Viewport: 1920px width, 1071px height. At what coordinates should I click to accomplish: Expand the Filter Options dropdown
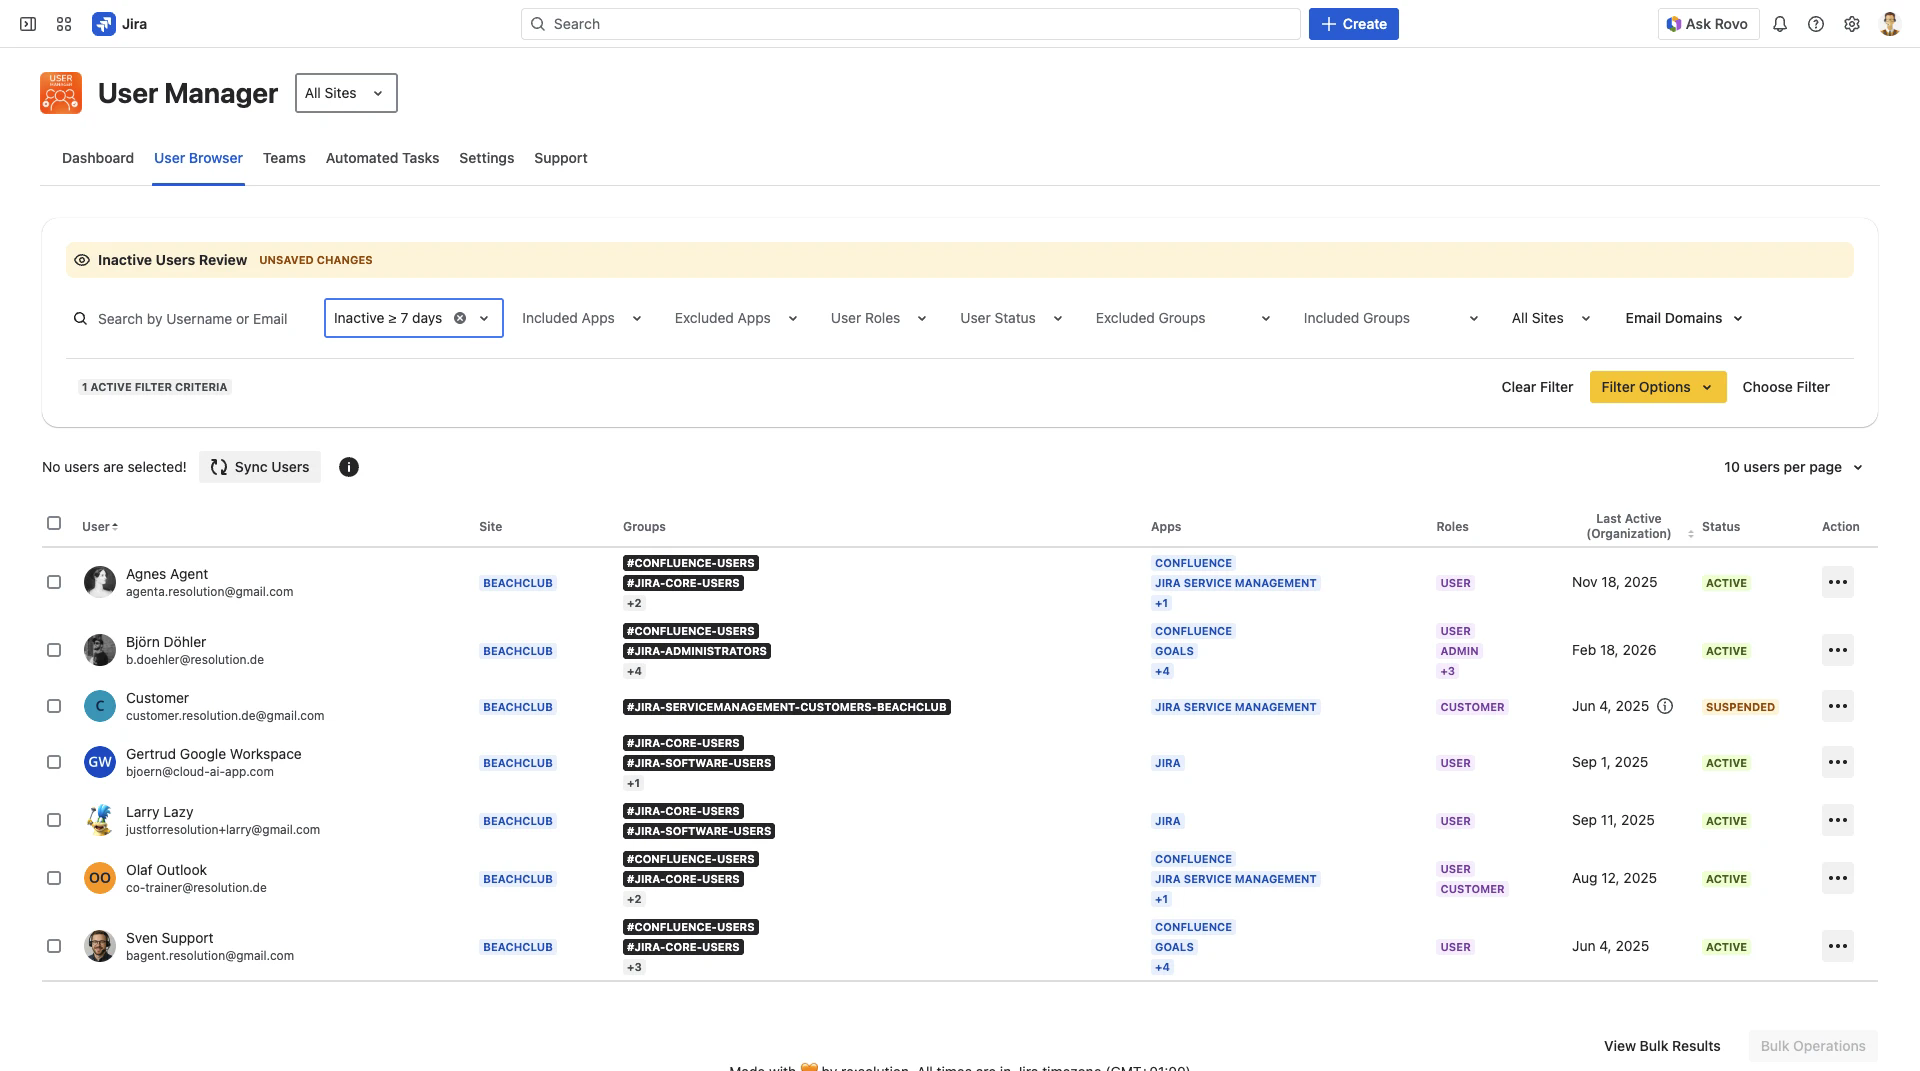[1657, 387]
